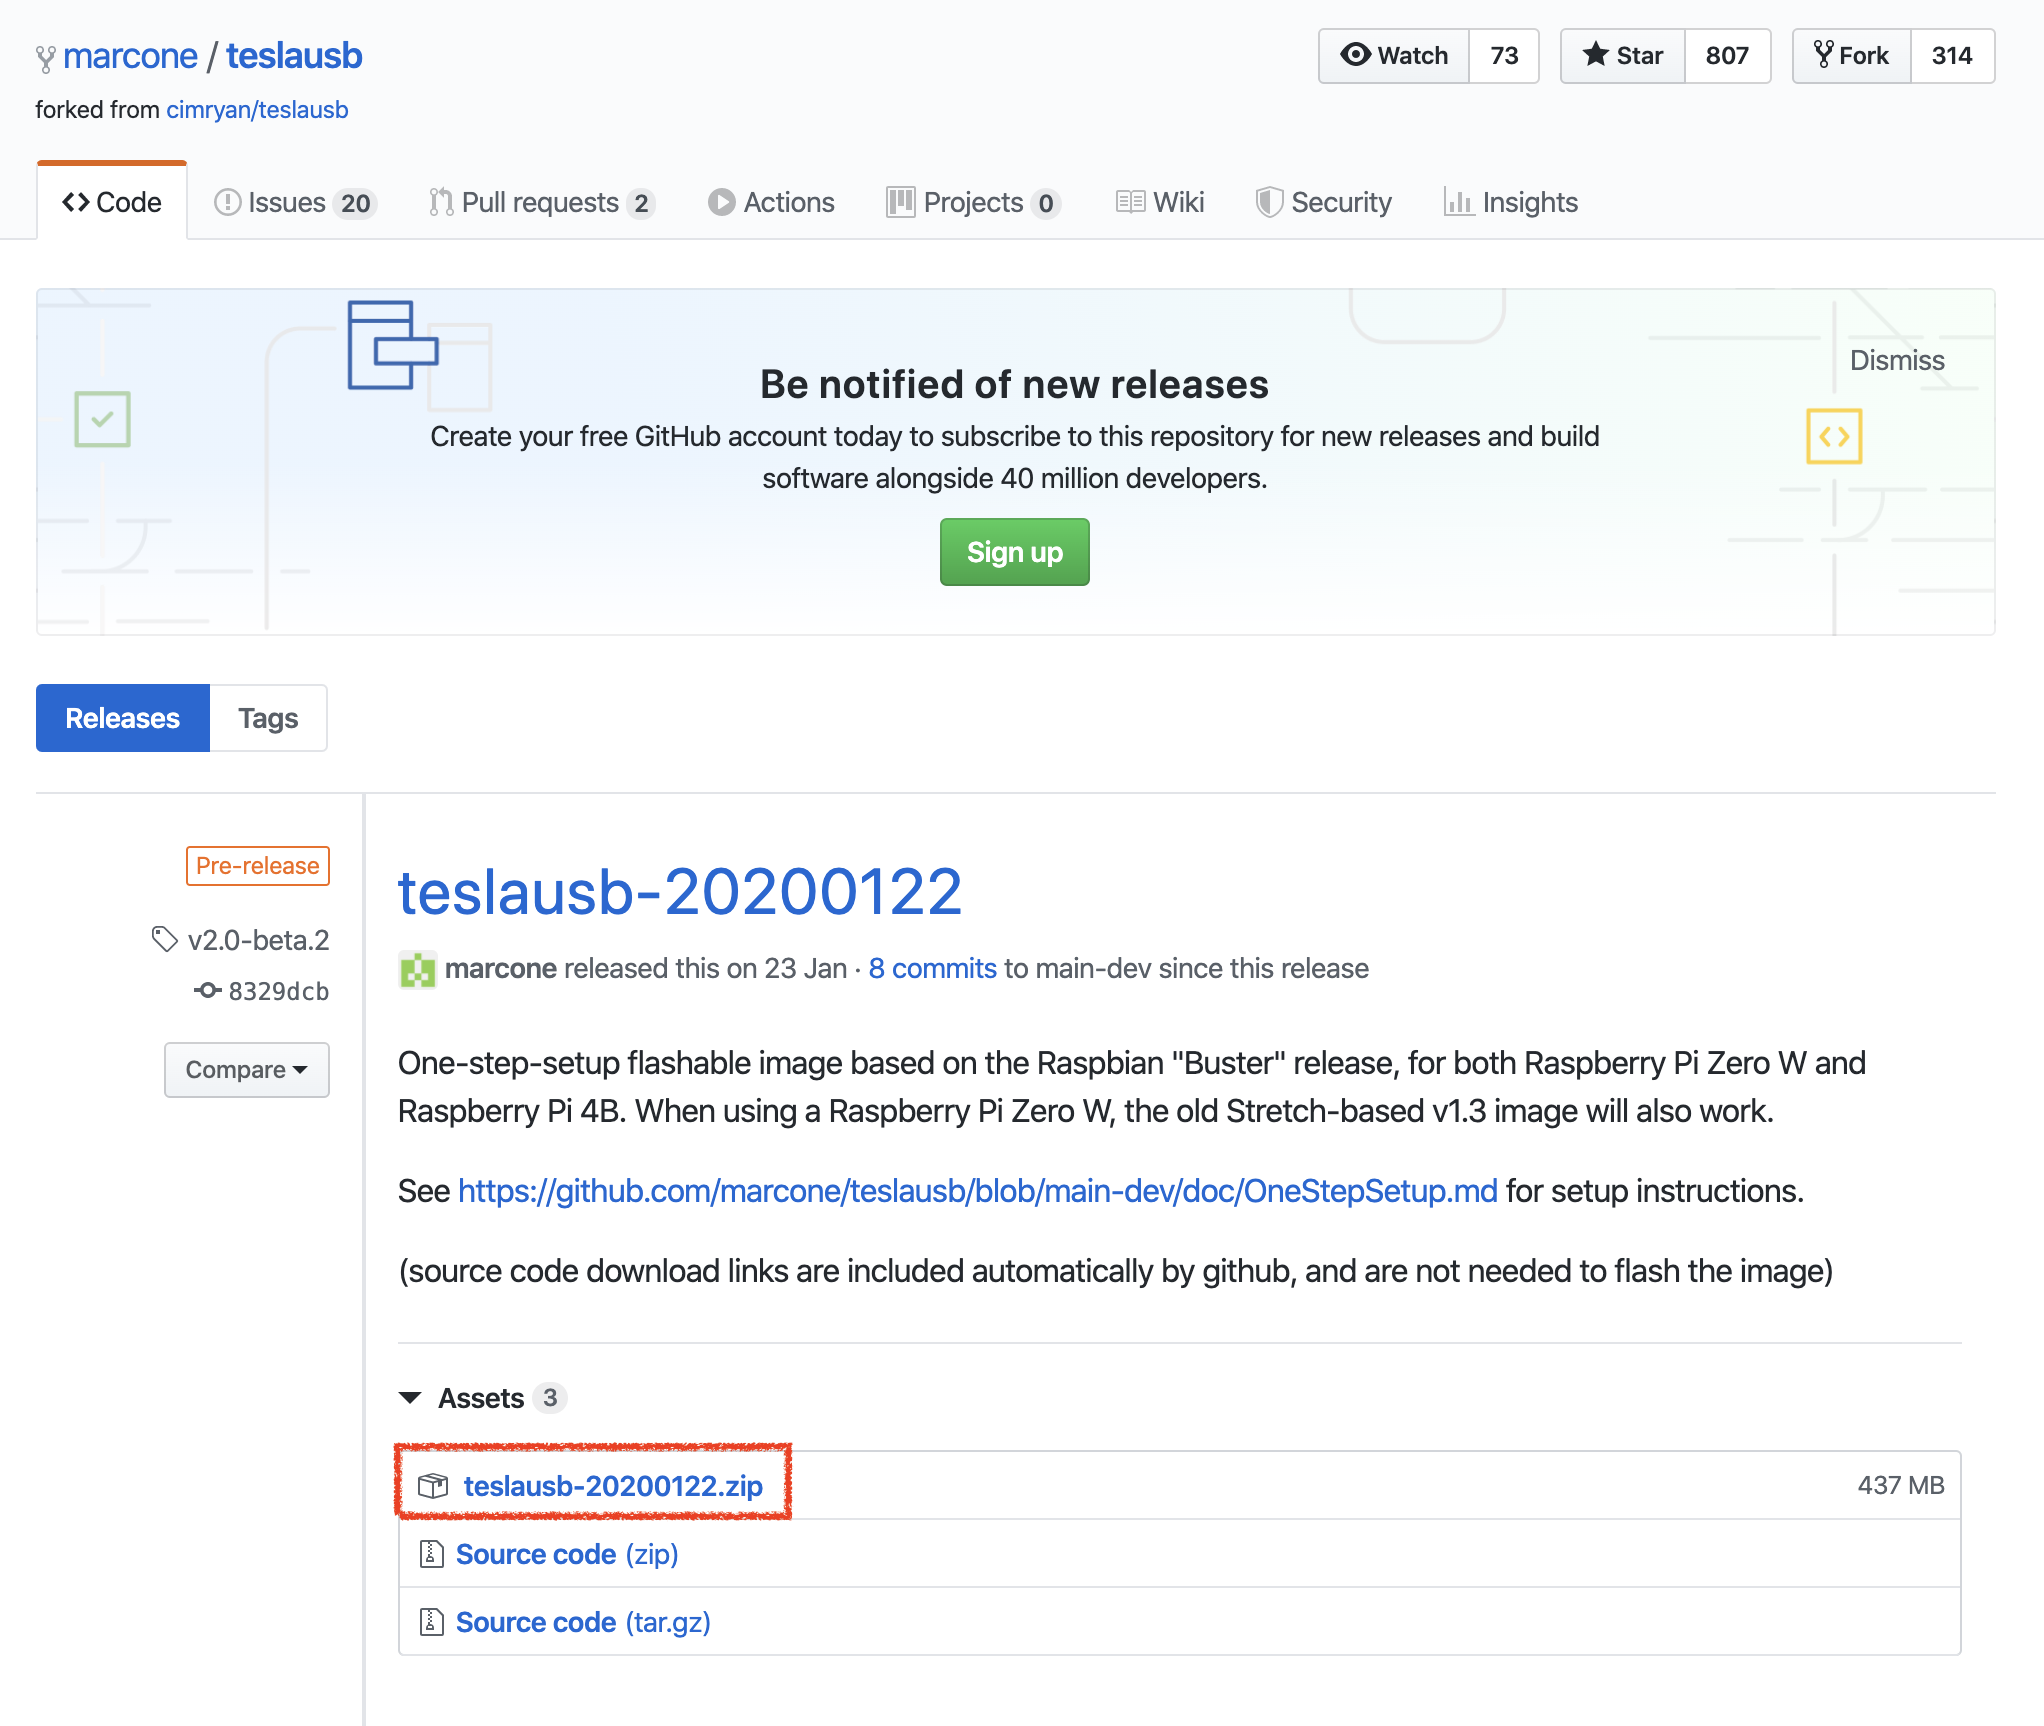Open the Compare dropdown

[x=247, y=1070]
